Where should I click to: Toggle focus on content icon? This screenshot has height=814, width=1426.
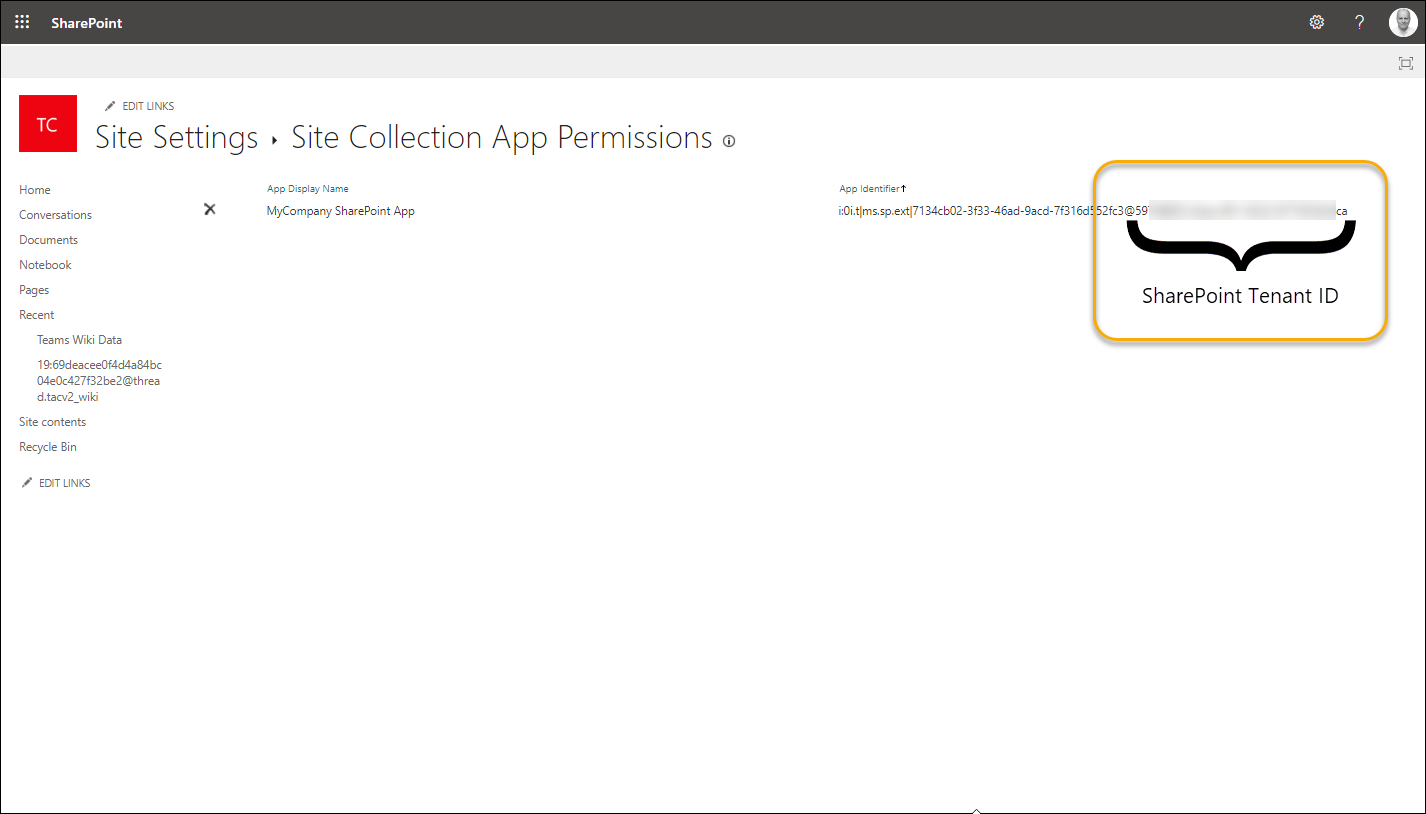point(1405,63)
